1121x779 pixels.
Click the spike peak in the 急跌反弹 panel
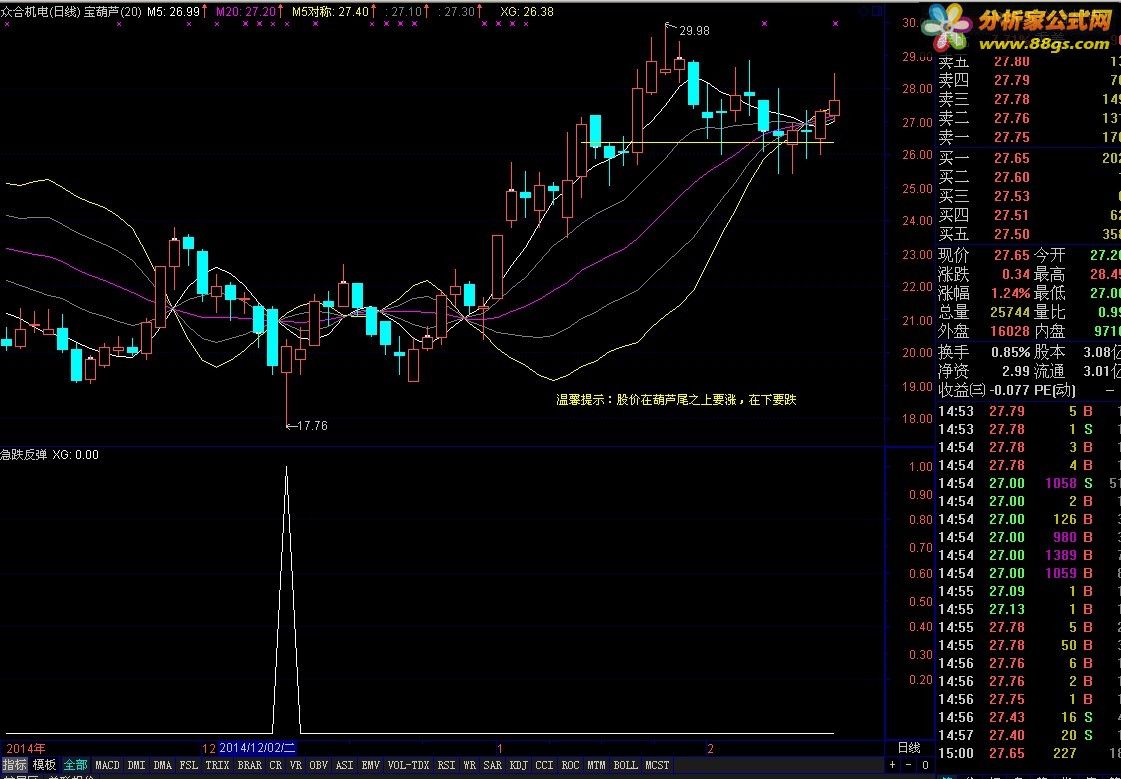coord(287,468)
